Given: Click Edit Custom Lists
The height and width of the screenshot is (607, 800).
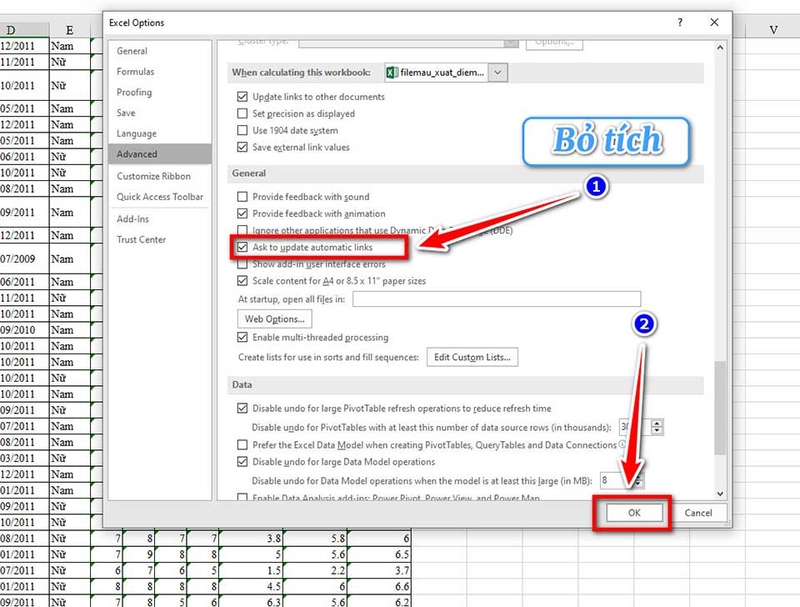Looking at the screenshot, I should [472, 357].
